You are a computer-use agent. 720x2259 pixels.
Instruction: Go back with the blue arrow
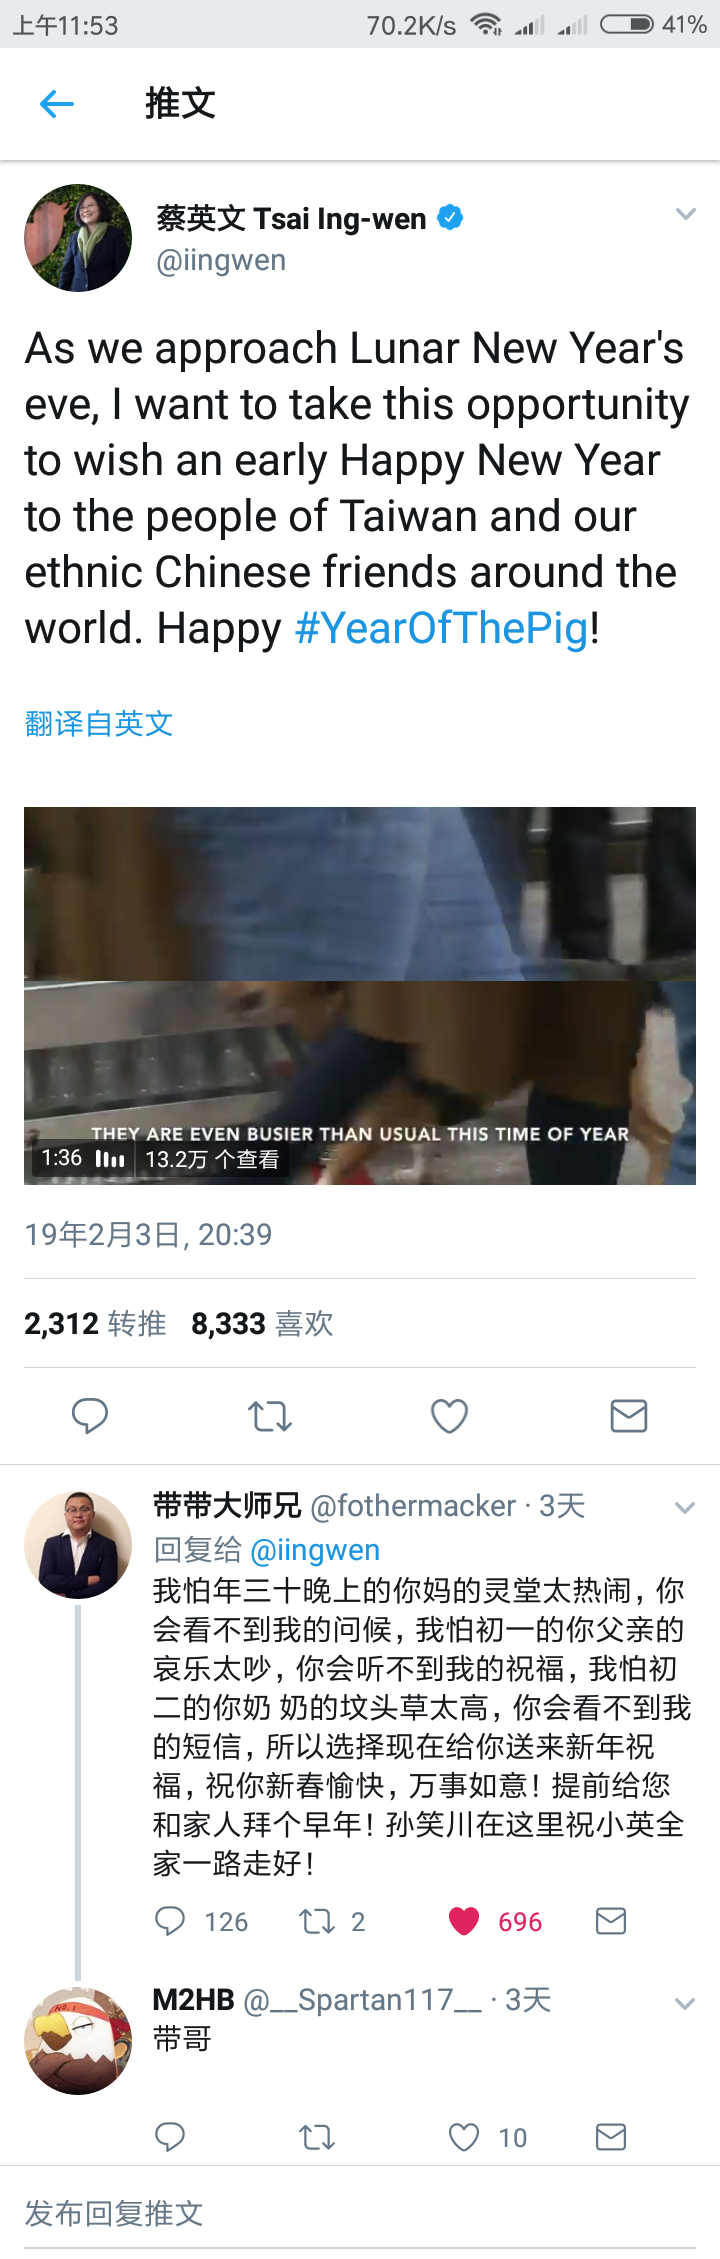coord(57,103)
